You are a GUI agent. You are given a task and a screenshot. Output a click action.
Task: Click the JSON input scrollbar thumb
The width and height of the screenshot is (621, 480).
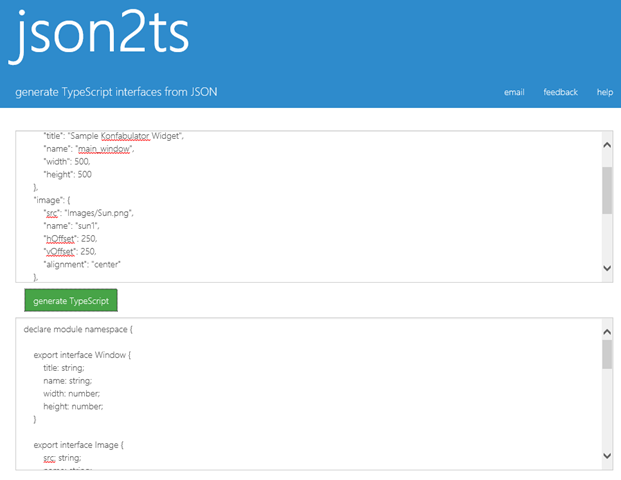point(607,190)
